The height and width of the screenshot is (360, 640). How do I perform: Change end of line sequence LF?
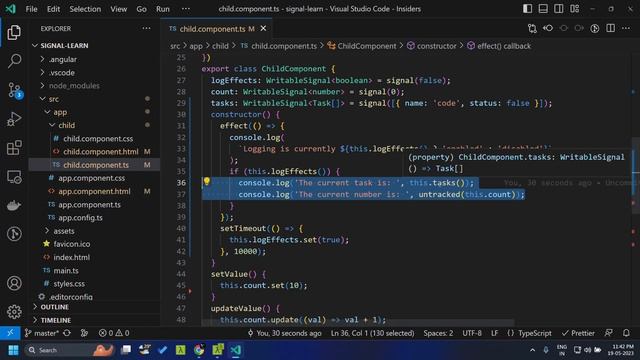pyautogui.click(x=494, y=333)
